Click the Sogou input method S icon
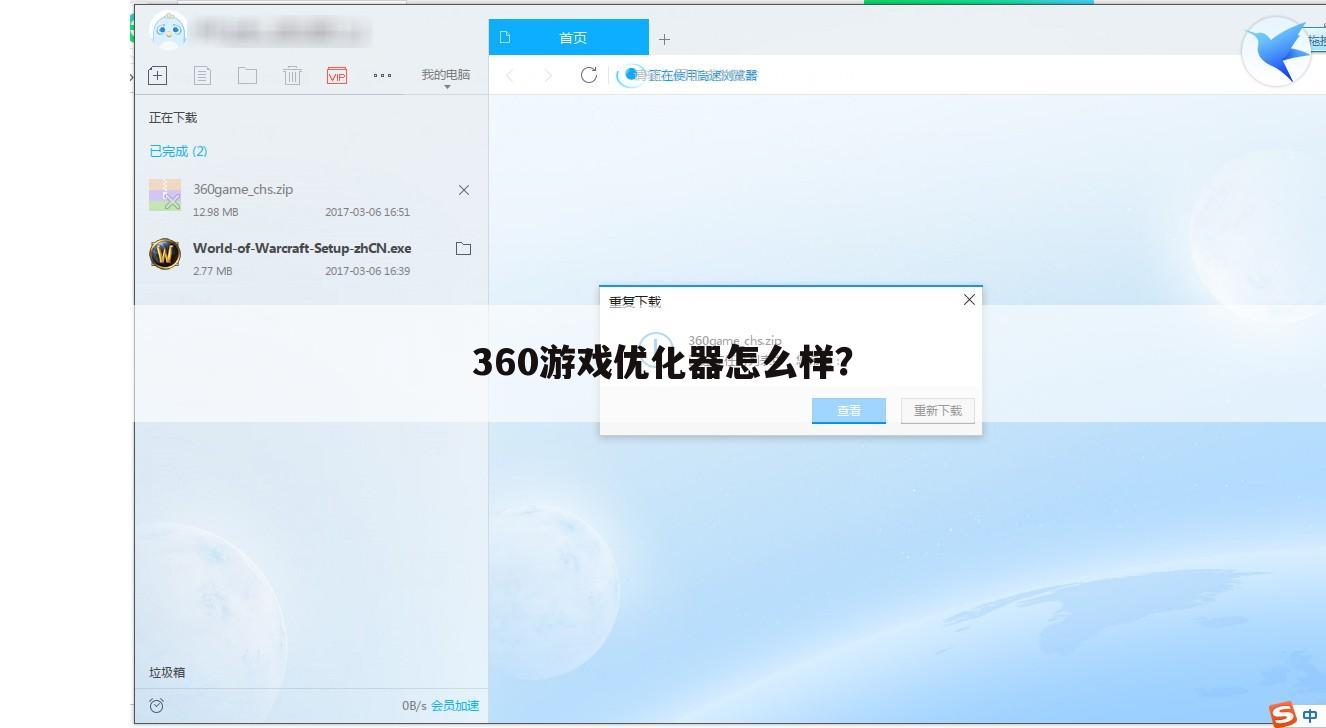 1283,715
